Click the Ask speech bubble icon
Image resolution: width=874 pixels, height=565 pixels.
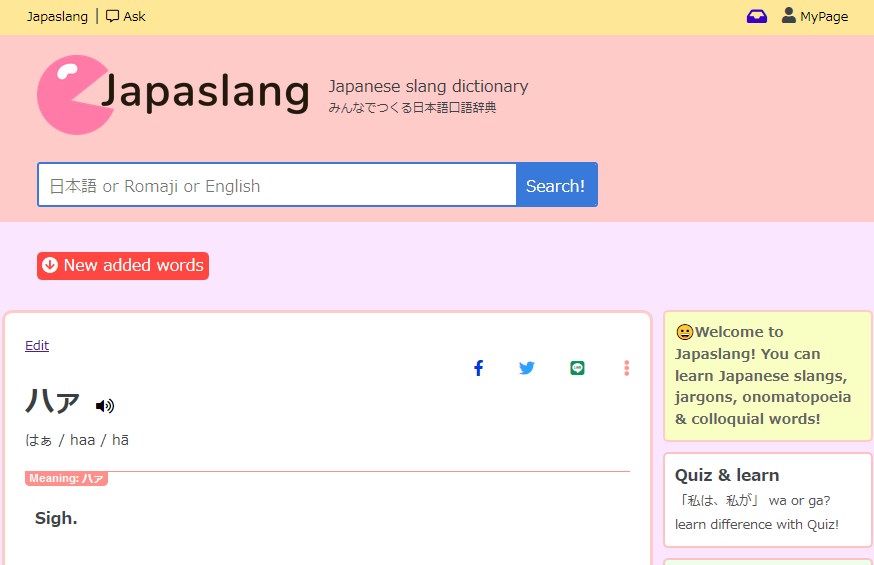click(x=112, y=16)
